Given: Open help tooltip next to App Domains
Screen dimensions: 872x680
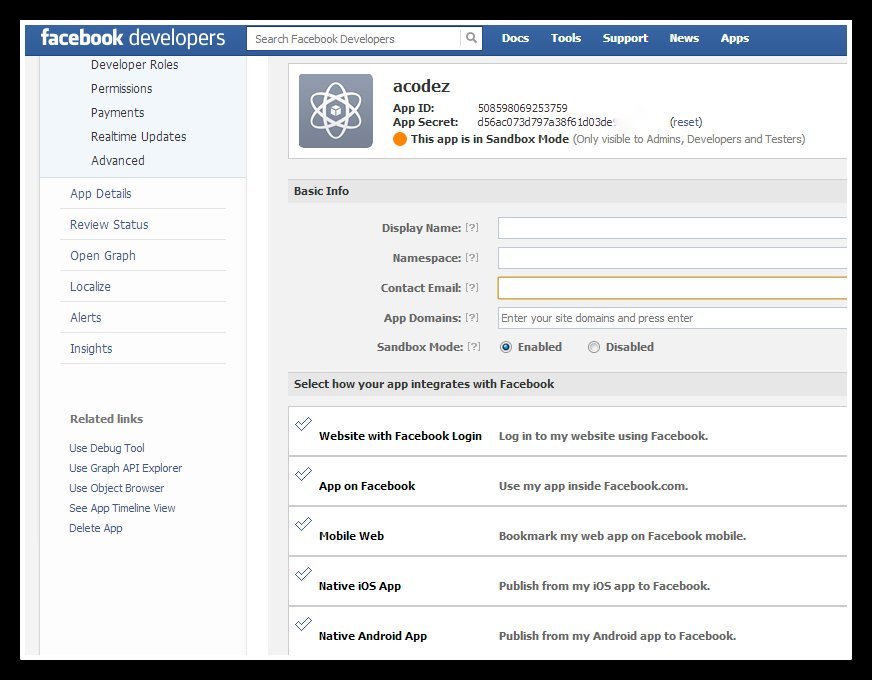Looking at the screenshot, I should coord(472,317).
